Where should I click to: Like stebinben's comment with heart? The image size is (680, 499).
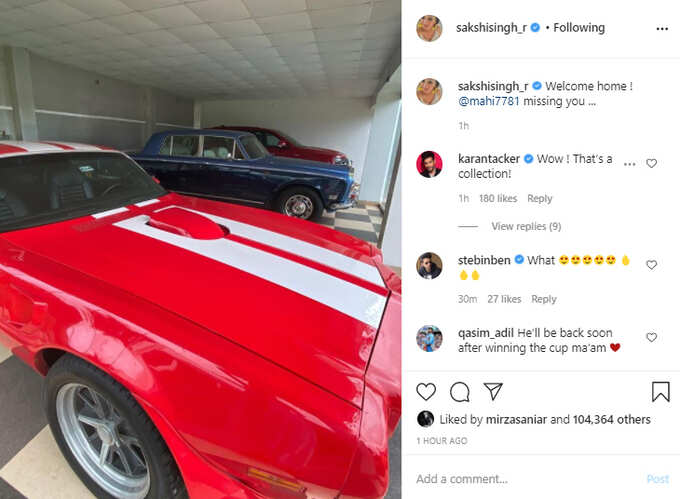click(x=651, y=265)
